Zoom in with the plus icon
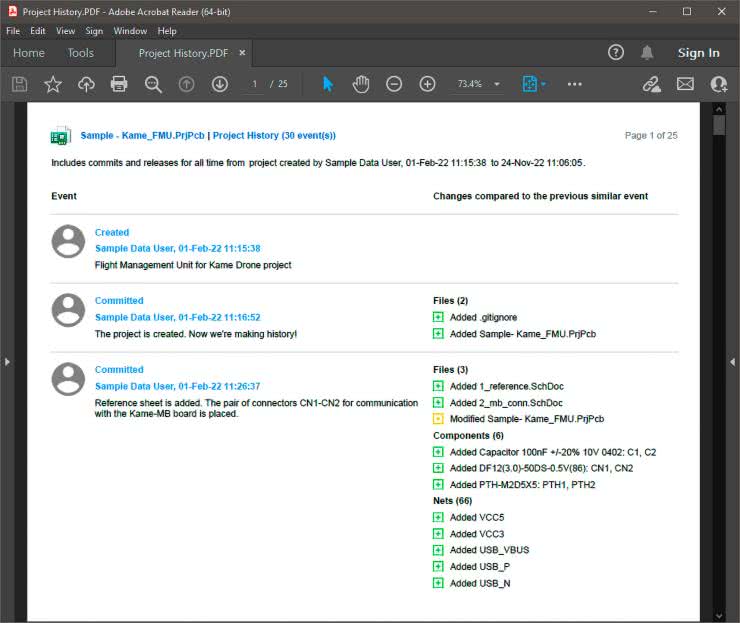Viewport: 740px width, 623px height. click(x=427, y=84)
